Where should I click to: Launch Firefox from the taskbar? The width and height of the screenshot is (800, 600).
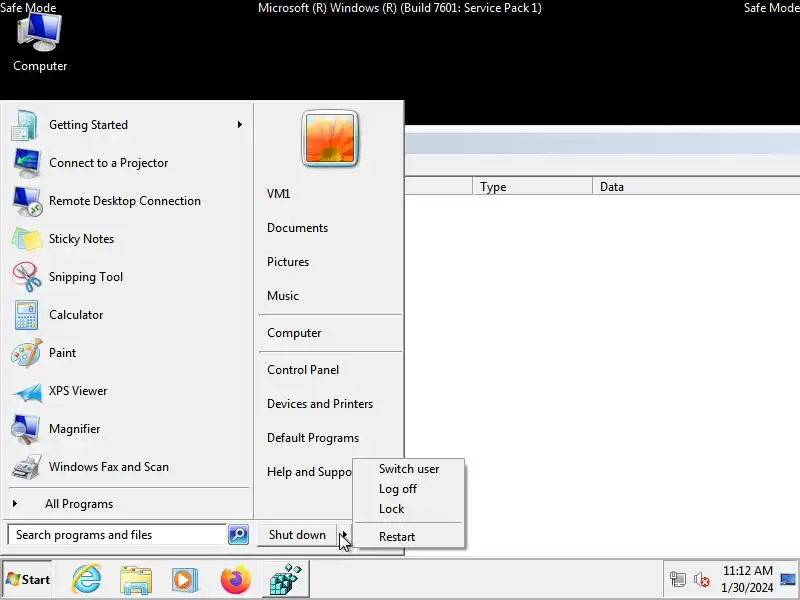pyautogui.click(x=235, y=580)
